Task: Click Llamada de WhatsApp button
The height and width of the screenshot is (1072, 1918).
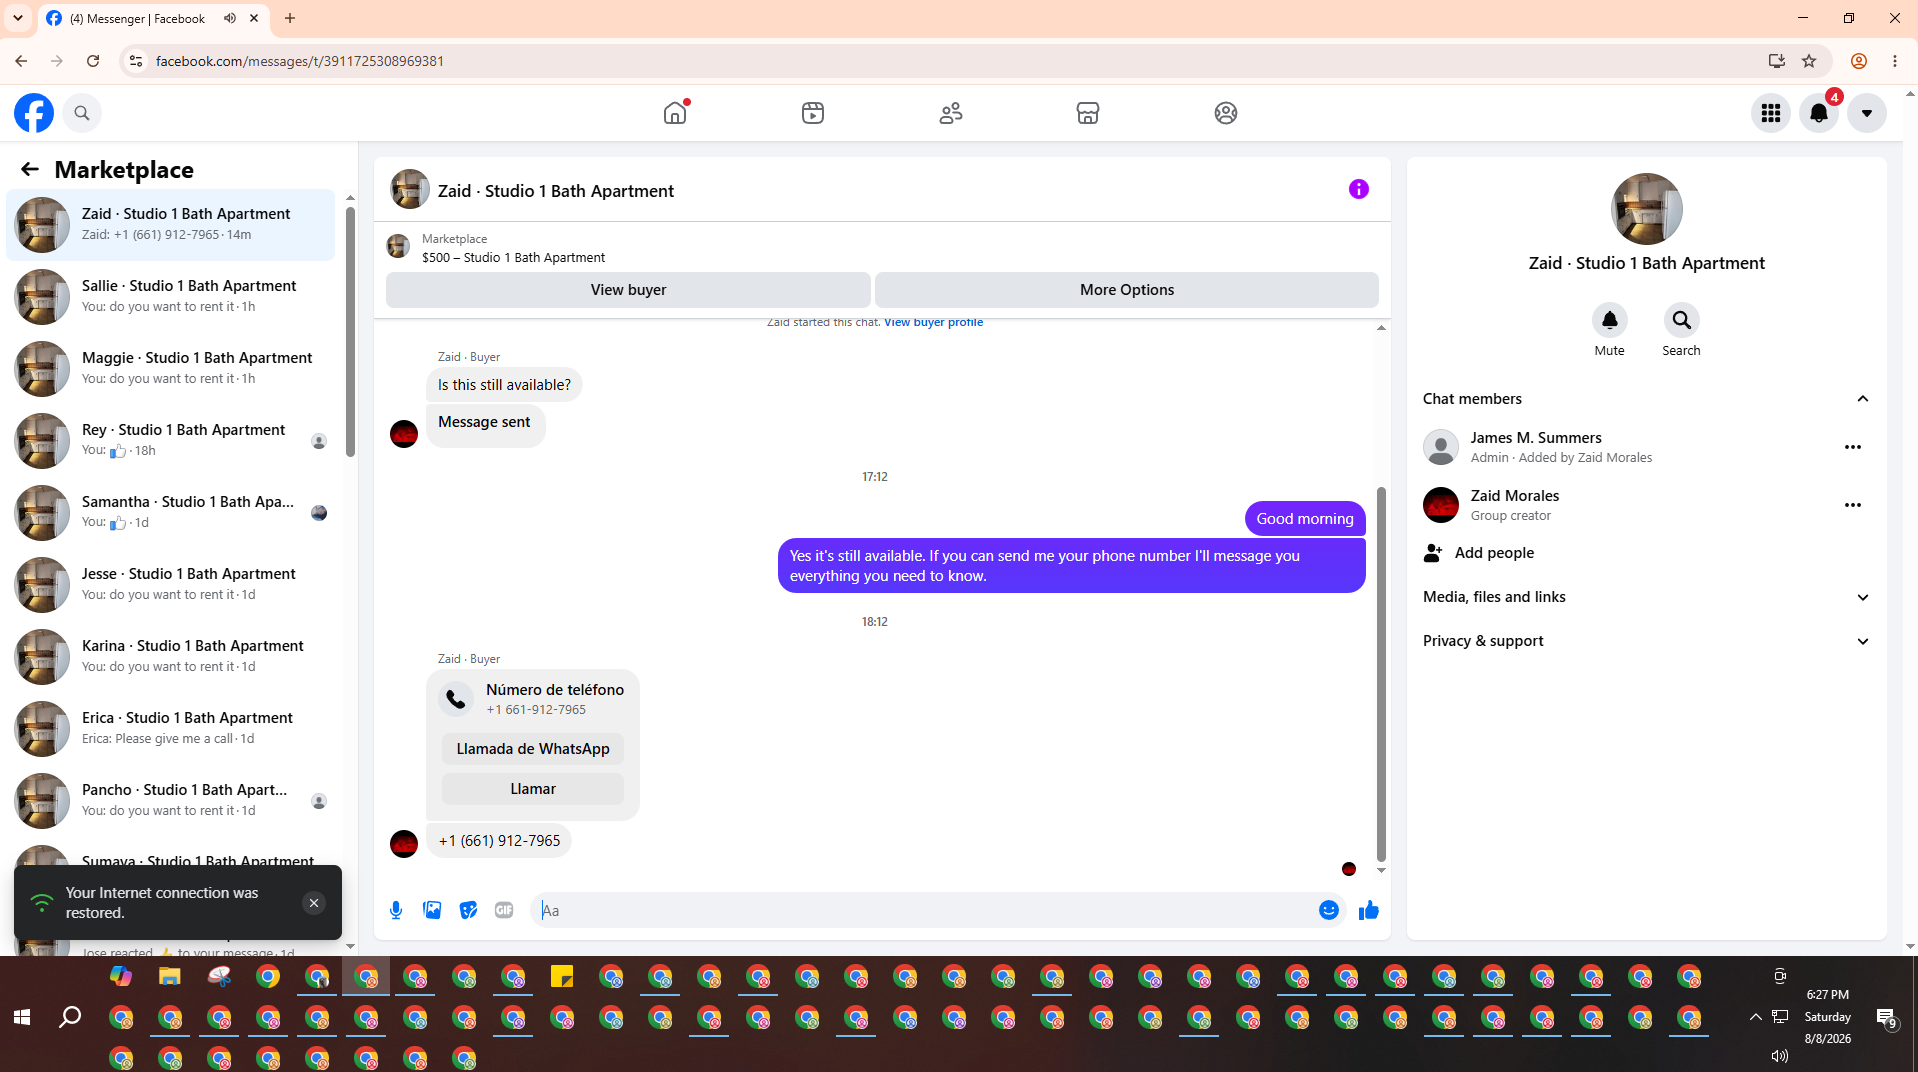Action: pos(533,749)
